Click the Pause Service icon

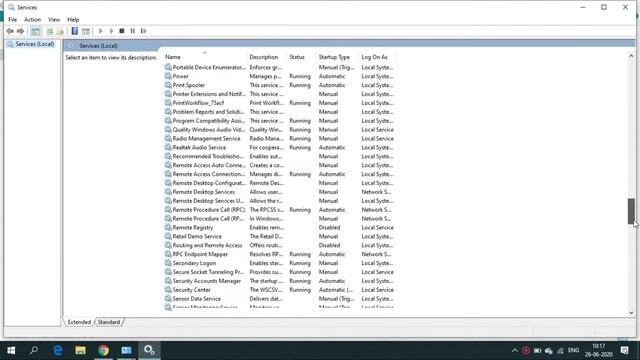pos(133,31)
